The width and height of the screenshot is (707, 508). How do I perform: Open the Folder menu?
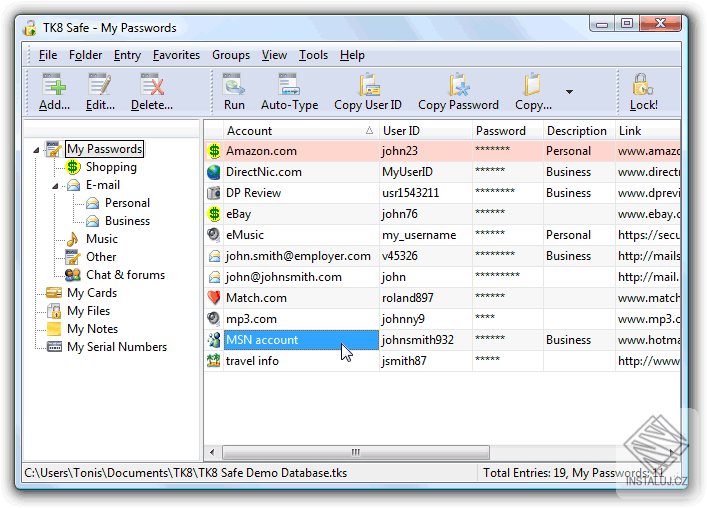coord(85,55)
